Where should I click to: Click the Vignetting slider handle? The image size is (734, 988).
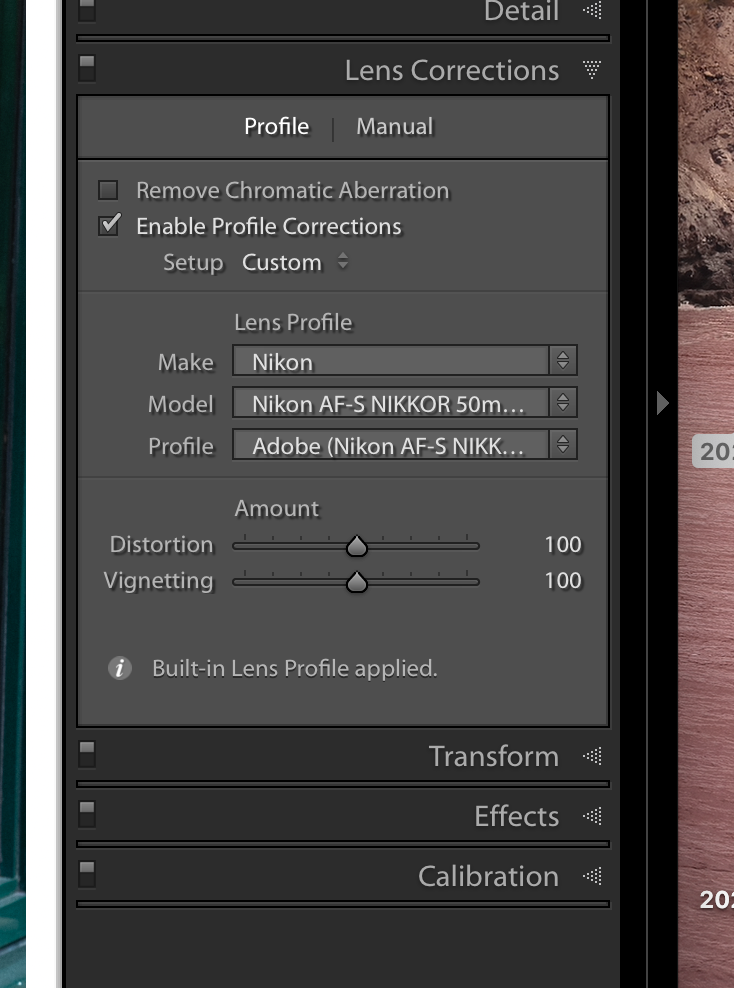pyautogui.click(x=357, y=582)
